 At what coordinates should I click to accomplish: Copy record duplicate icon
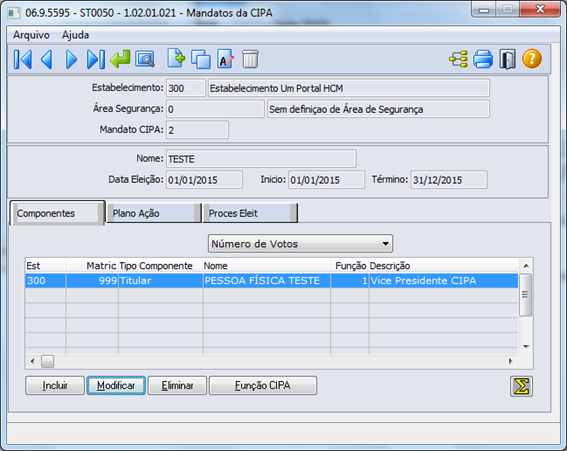click(x=201, y=59)
